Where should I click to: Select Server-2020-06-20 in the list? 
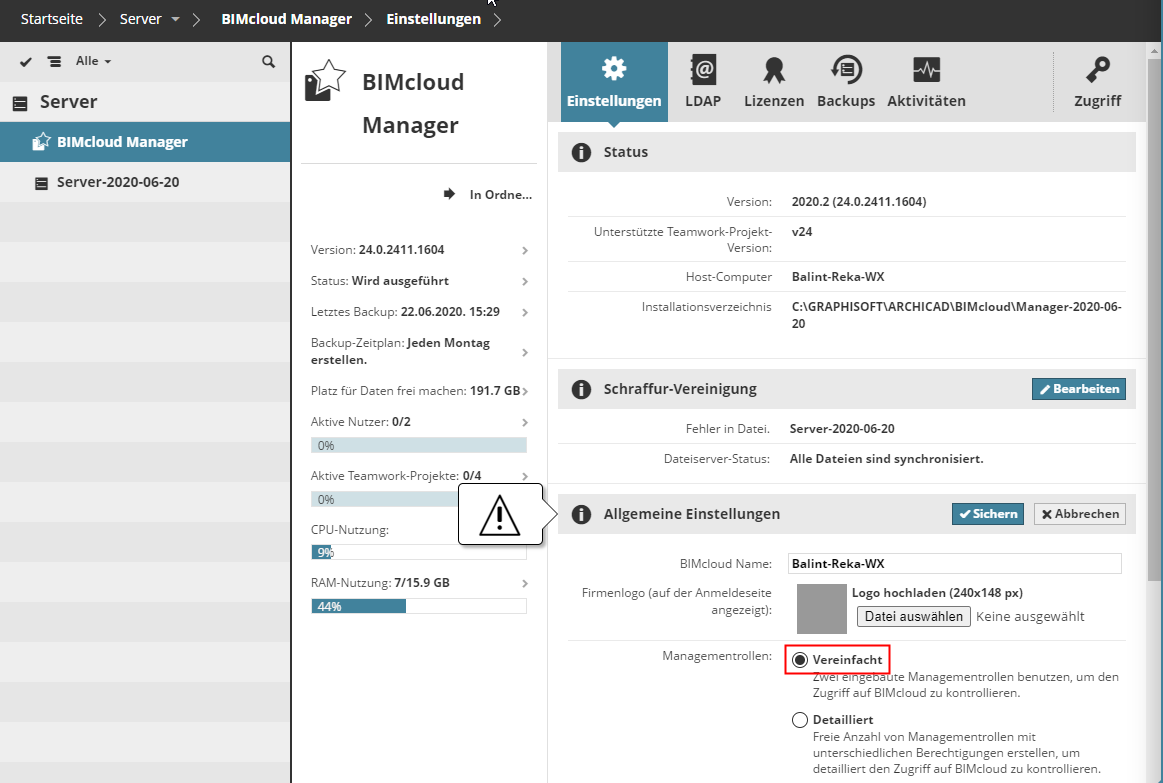[x=145, y=182]
